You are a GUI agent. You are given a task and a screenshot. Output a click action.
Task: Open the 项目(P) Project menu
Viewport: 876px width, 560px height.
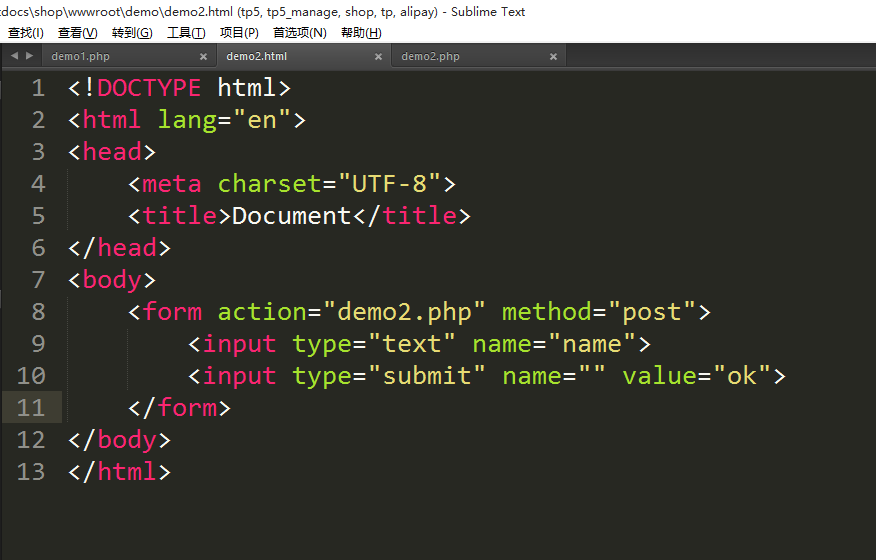coord(239,33)
